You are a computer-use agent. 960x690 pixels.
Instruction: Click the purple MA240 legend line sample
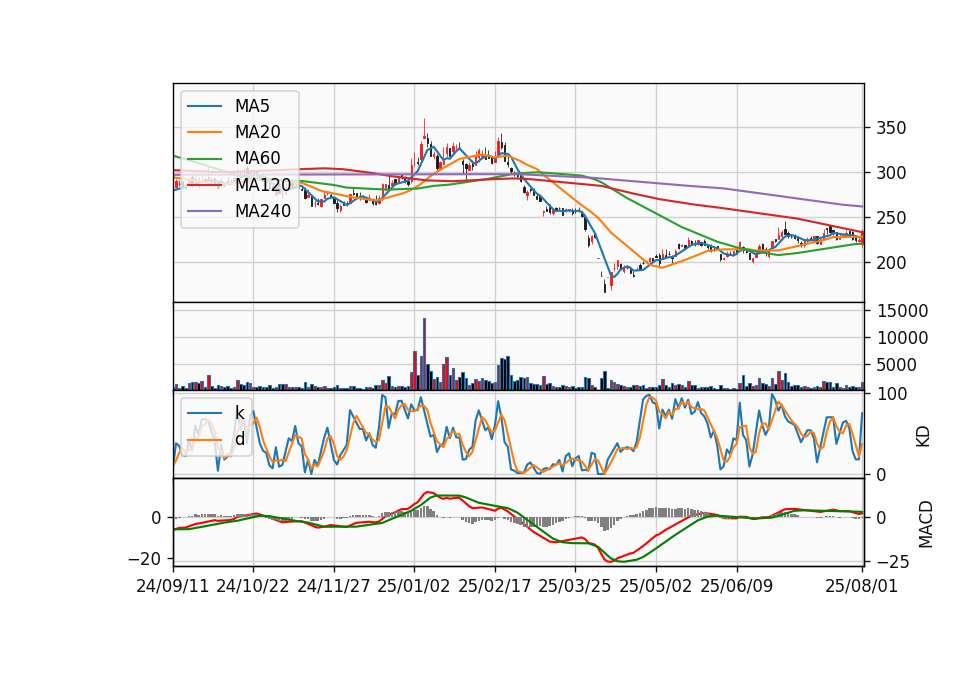(204, 211)
